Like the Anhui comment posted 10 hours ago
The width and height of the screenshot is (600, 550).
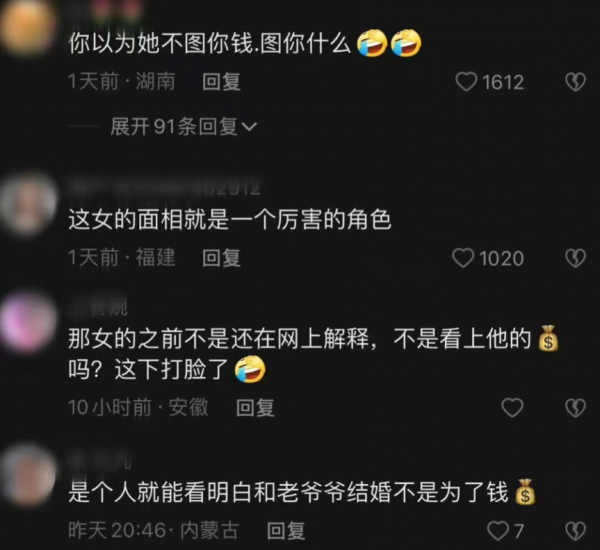[x=512, y=408]
